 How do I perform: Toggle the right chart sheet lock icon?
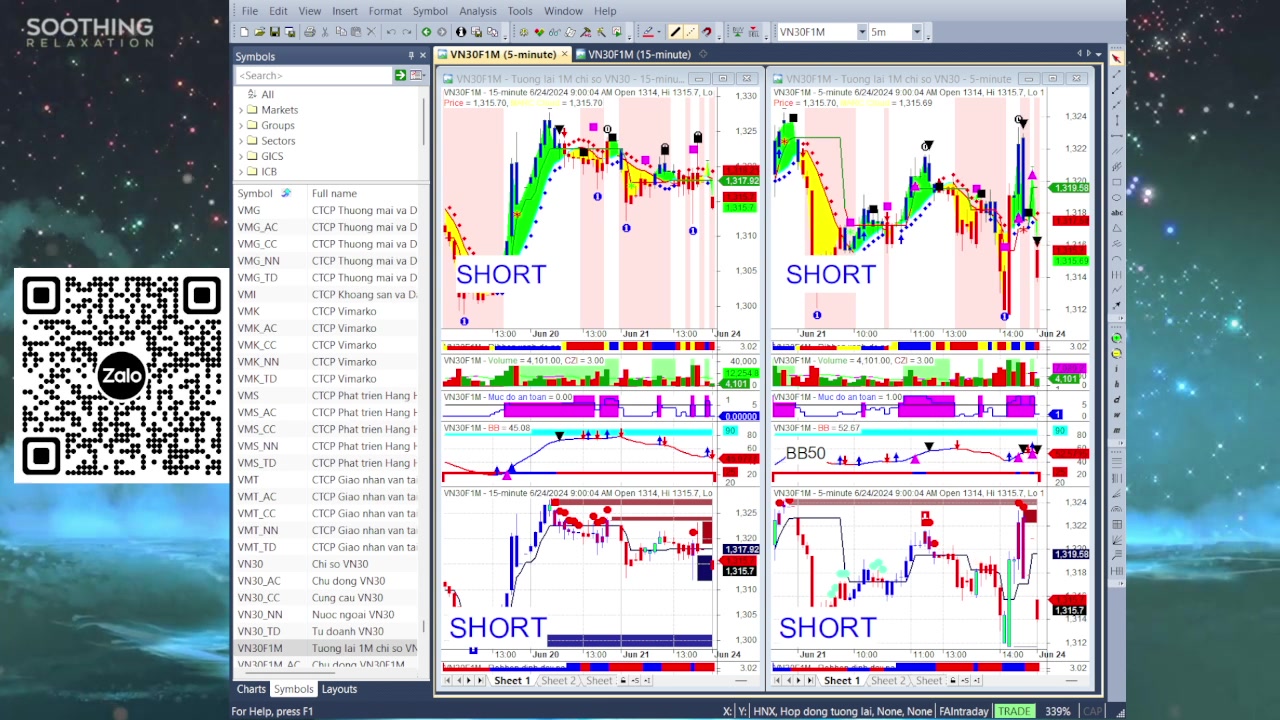[x=953, y=681]
